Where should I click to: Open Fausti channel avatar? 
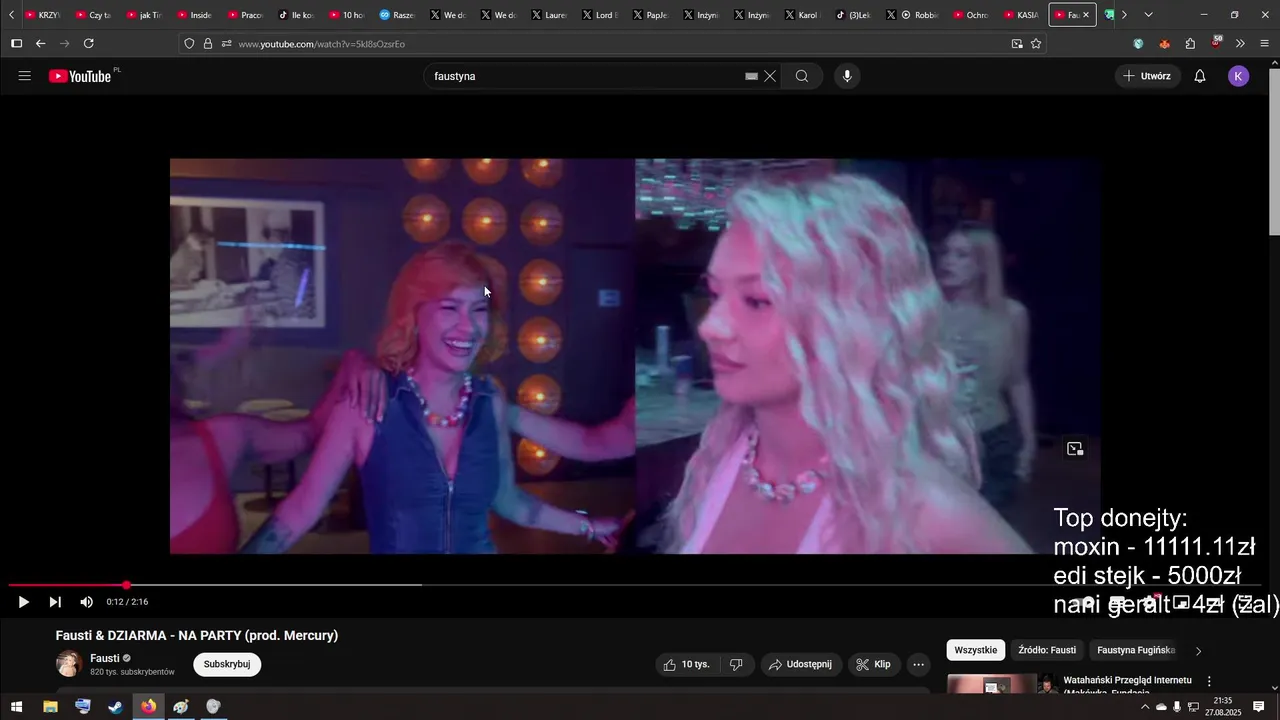click(69, 664)
